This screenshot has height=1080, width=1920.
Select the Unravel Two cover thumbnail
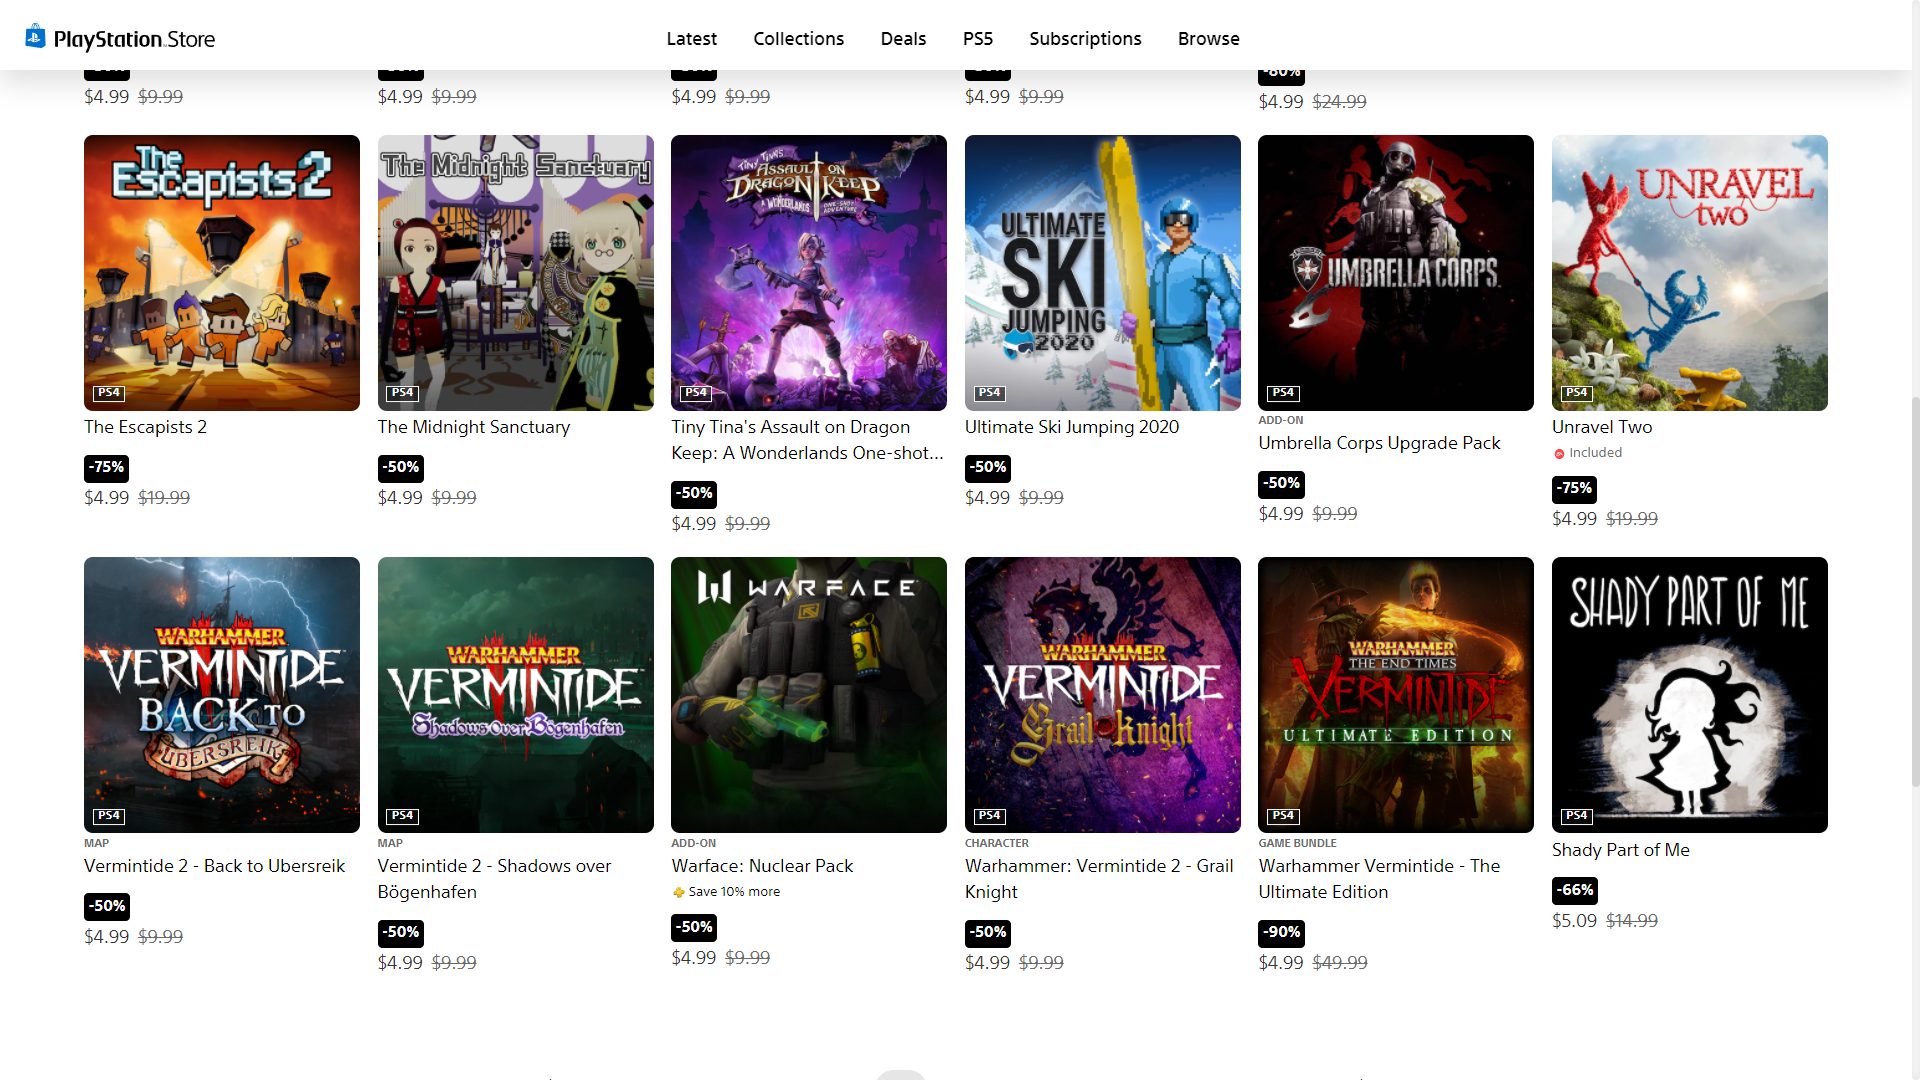click(1689, 272)
